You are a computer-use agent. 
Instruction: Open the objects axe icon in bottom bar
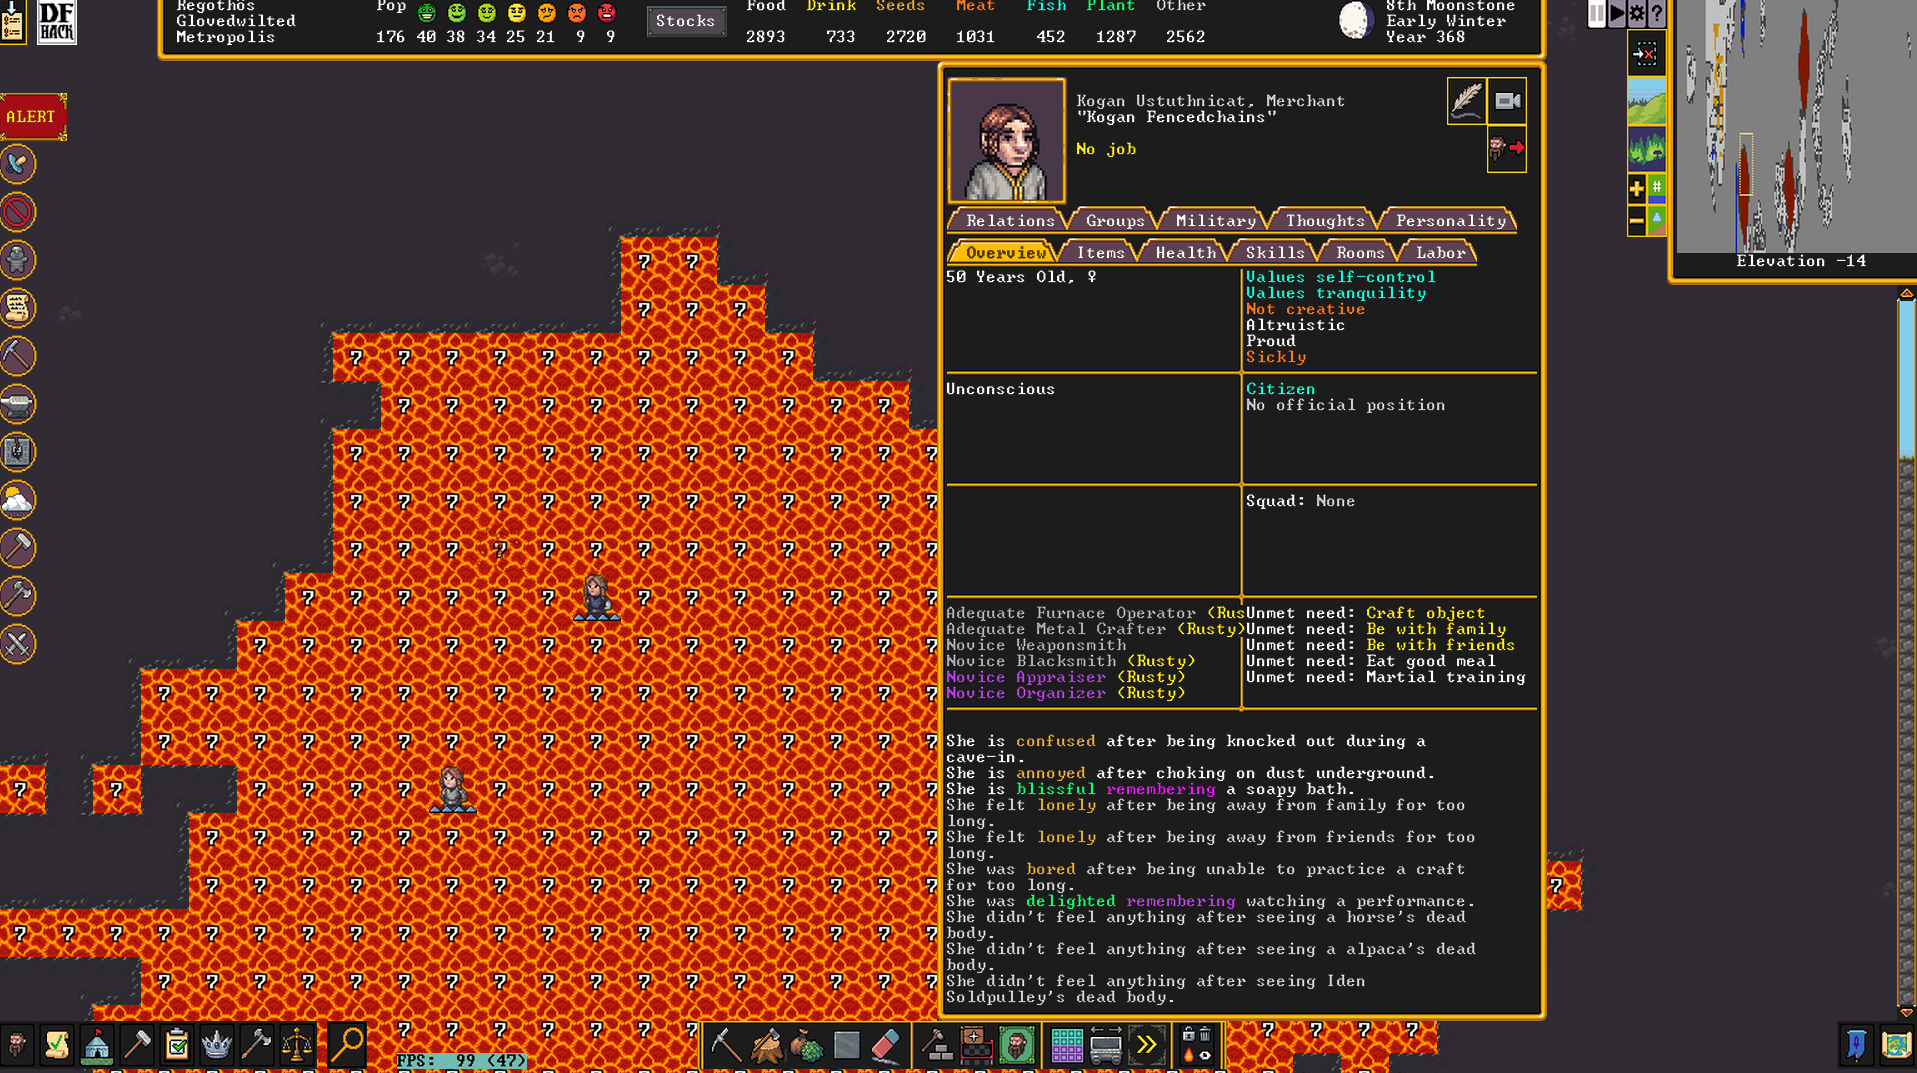[x=257, y=1045]
